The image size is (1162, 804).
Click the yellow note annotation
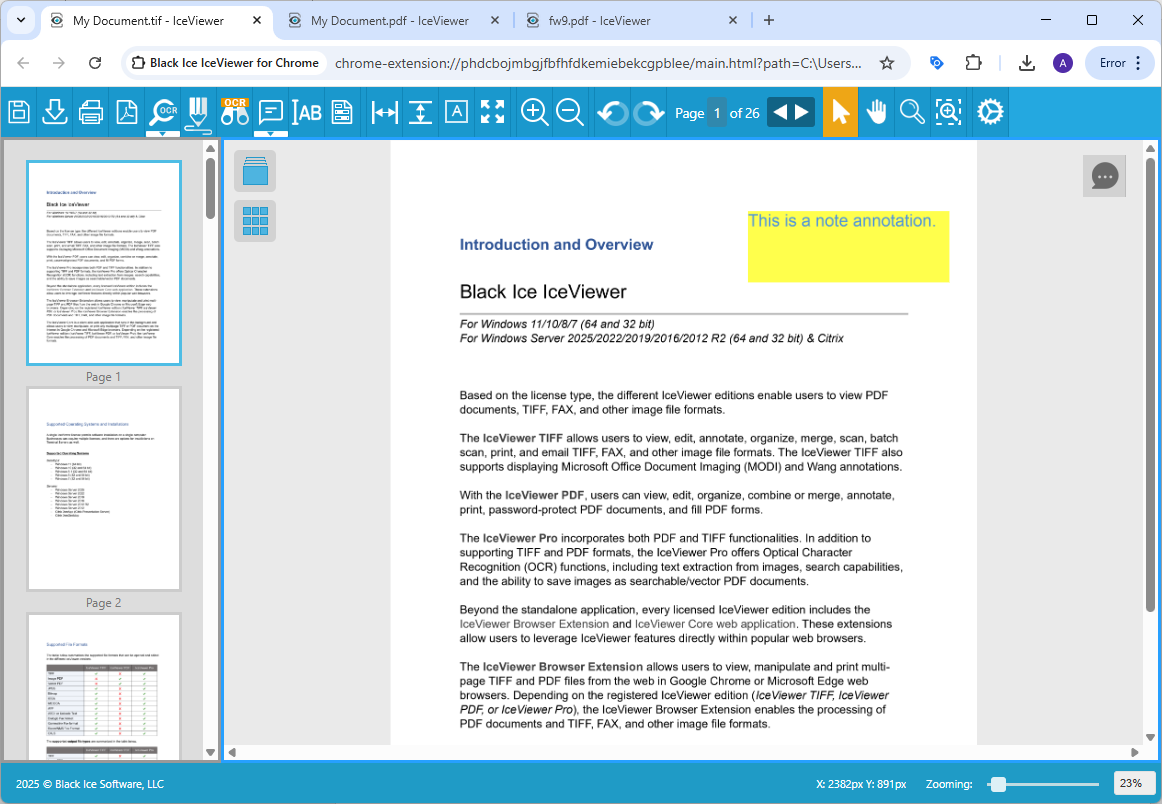pyautogui.click(x=848, y=247)
